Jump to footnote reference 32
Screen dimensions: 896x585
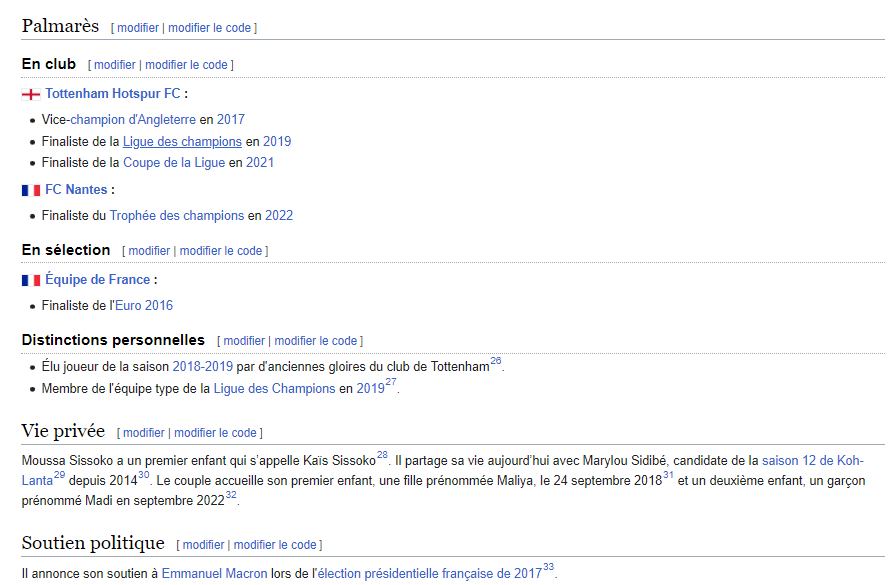point(231,495)
